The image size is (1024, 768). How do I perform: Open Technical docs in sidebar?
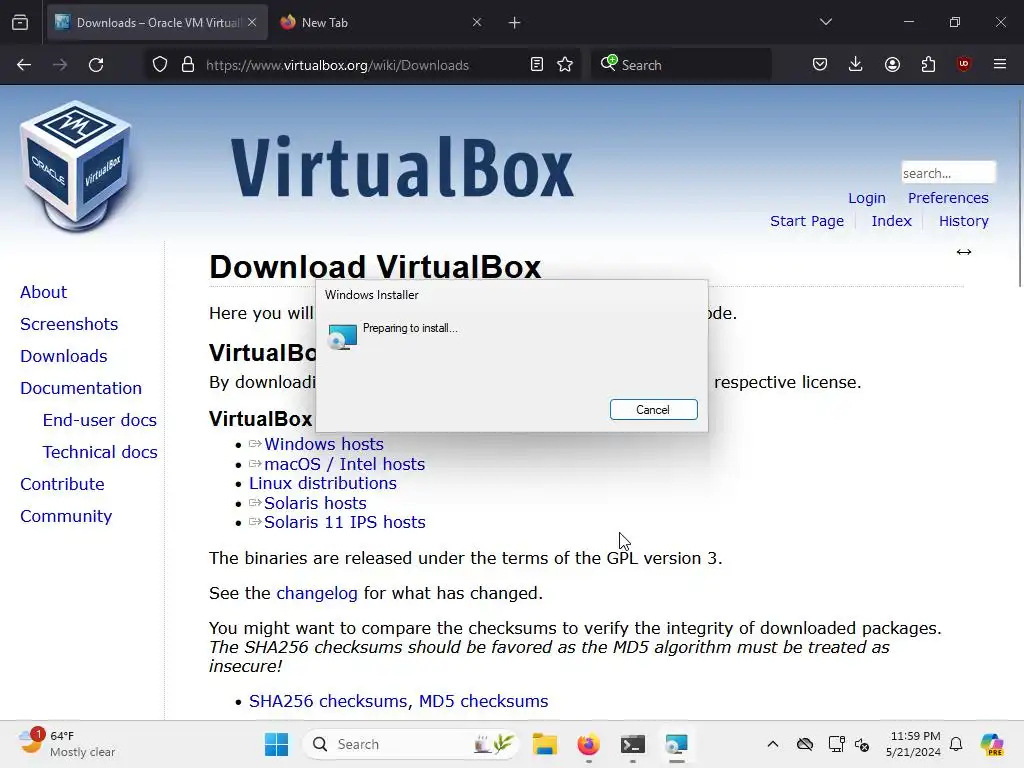[x=100, y=452]
